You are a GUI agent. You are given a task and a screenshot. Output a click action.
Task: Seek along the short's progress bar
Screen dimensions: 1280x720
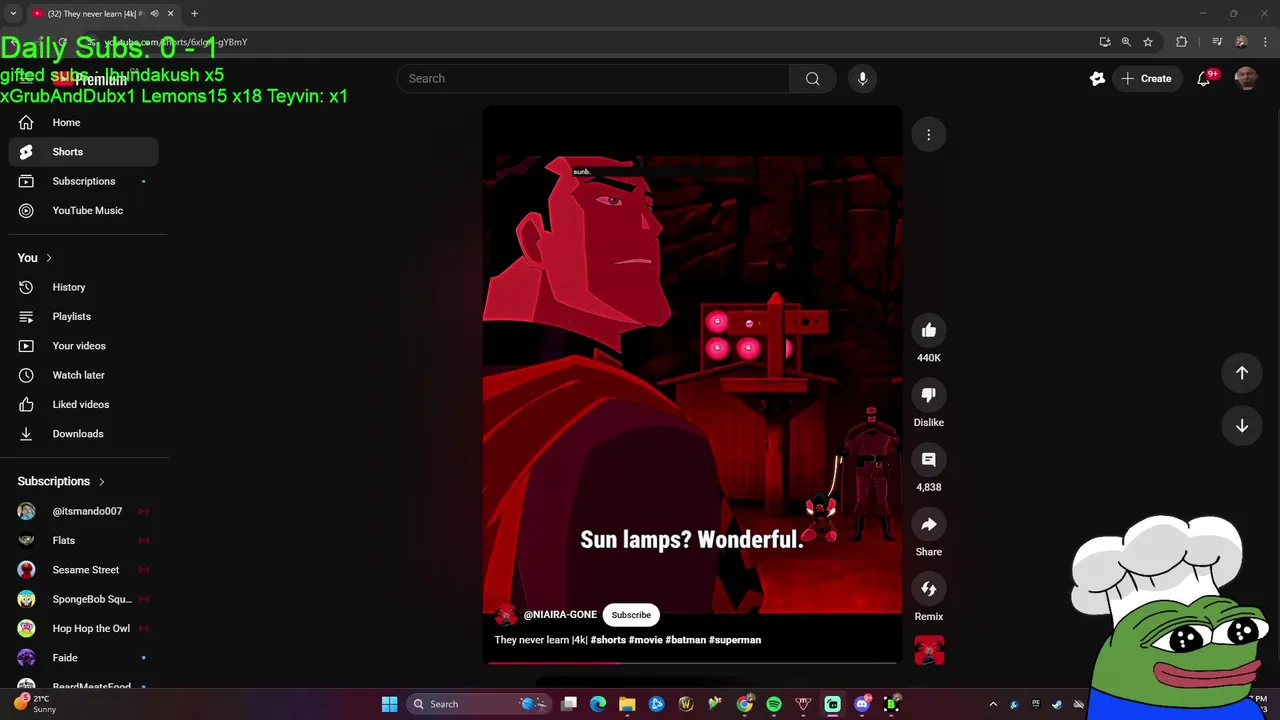pos(692,662)
